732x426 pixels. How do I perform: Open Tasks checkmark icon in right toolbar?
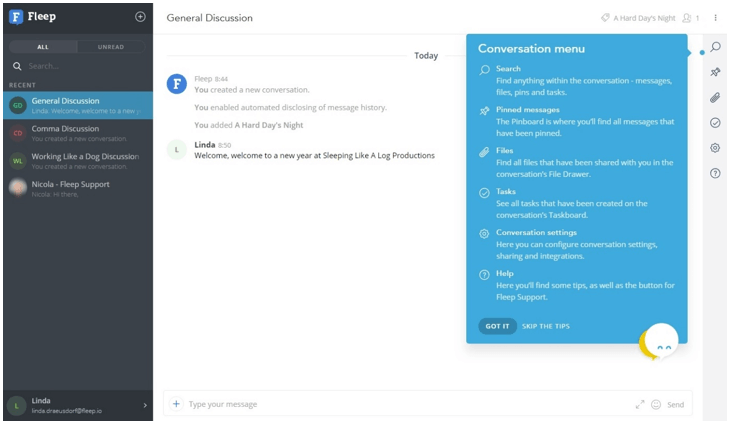coord(715,123)
